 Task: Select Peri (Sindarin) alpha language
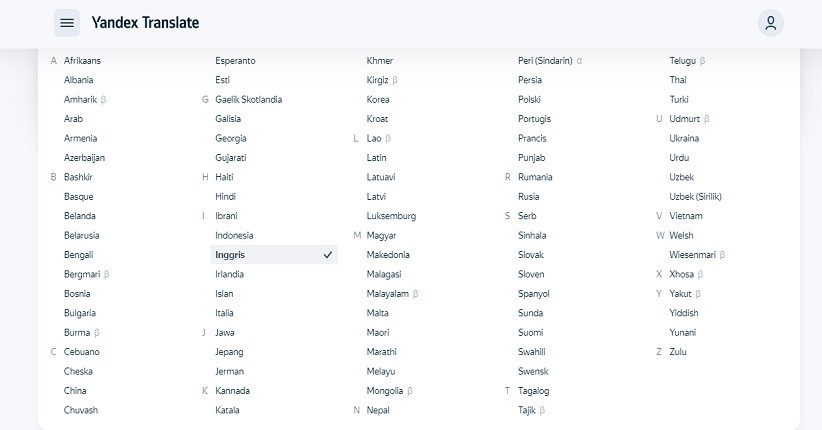click(550, 61)
